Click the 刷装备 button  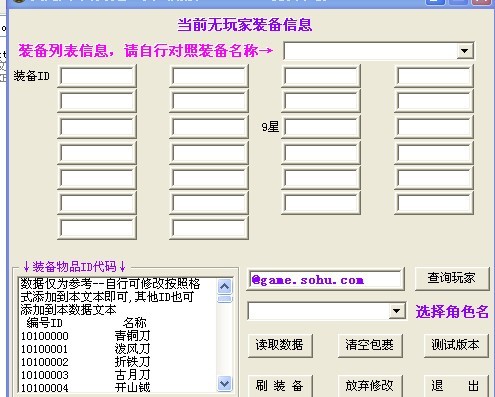tap(280, 386)
